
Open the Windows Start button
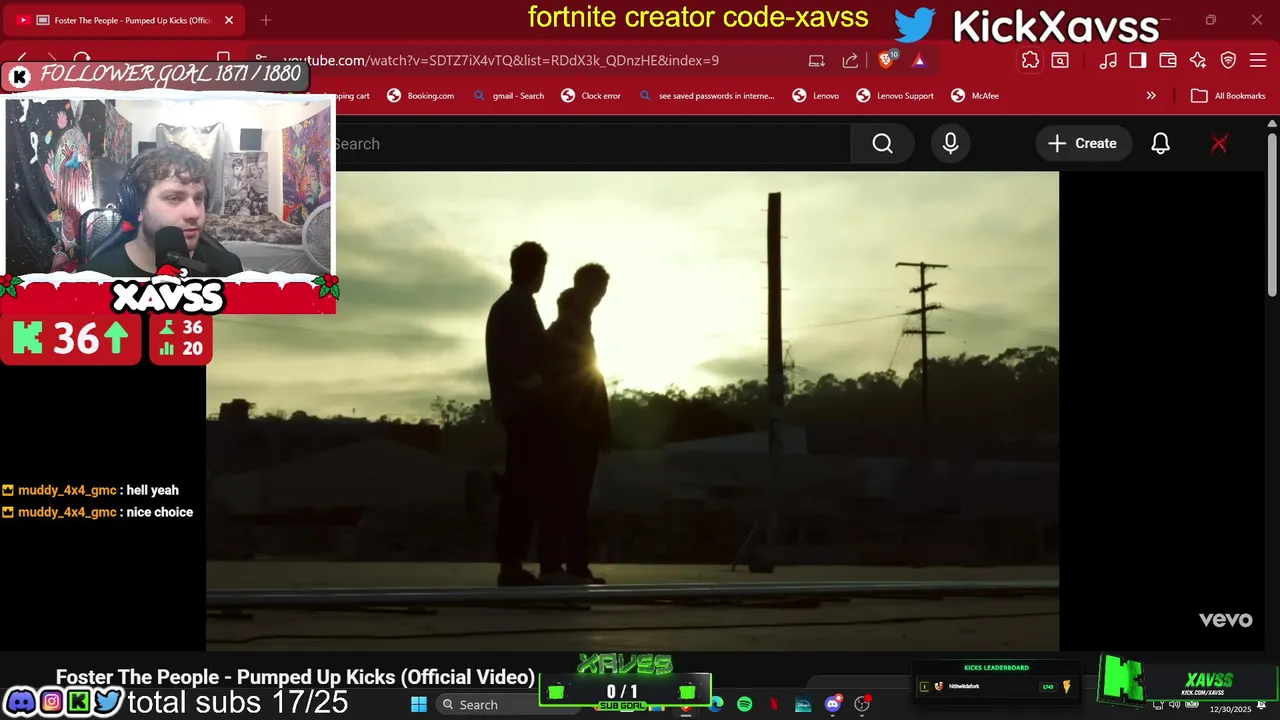pos(419,705)
